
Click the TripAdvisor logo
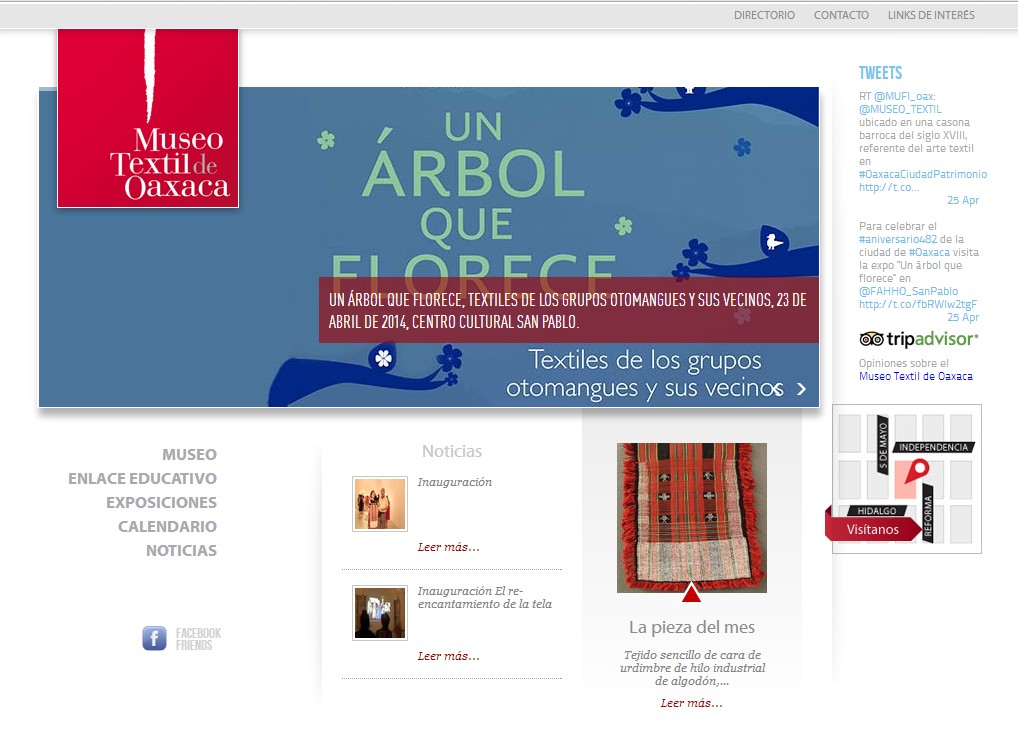pyautogui.click(x=918, y=339)
